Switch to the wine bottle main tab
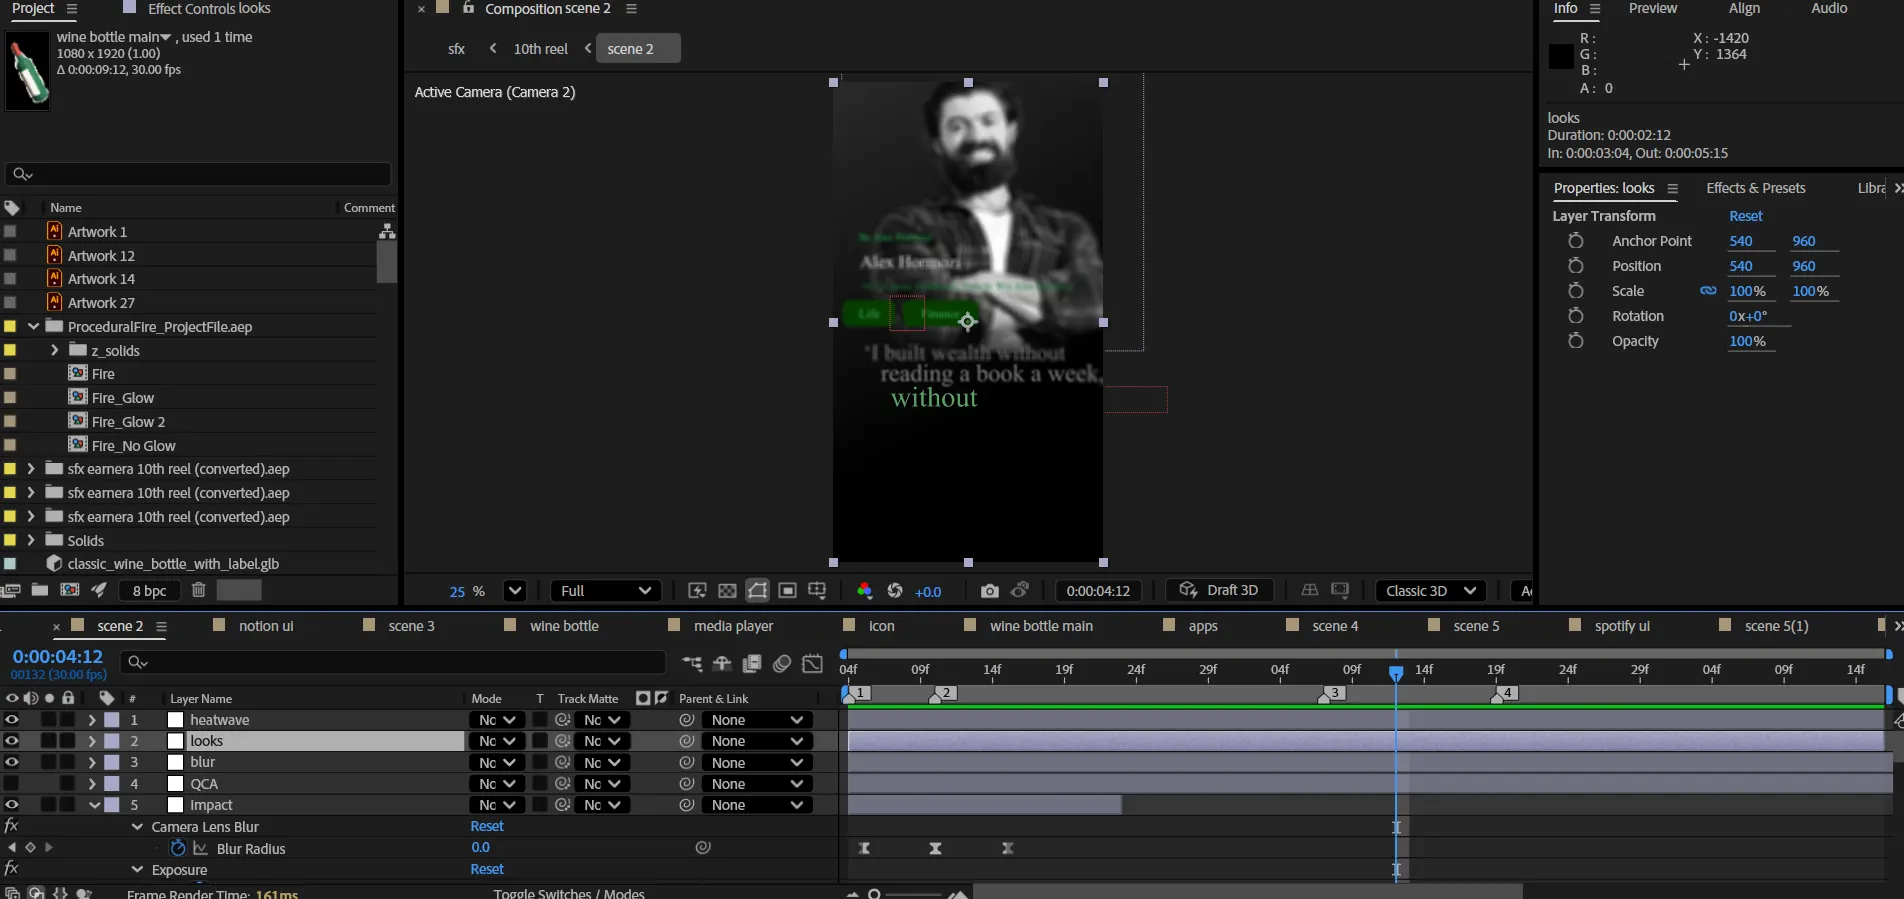Screen dimensions: 1904x899 coord(1040,626)
